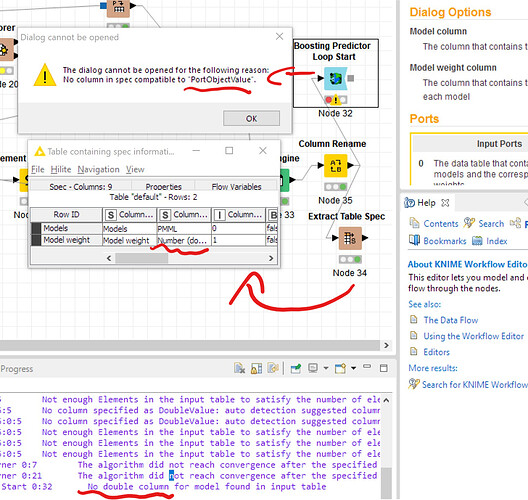The width and height of the screenshot is (528, 500).
Task: Click the output port of the Column Rename node
Action: coord(350,165)
